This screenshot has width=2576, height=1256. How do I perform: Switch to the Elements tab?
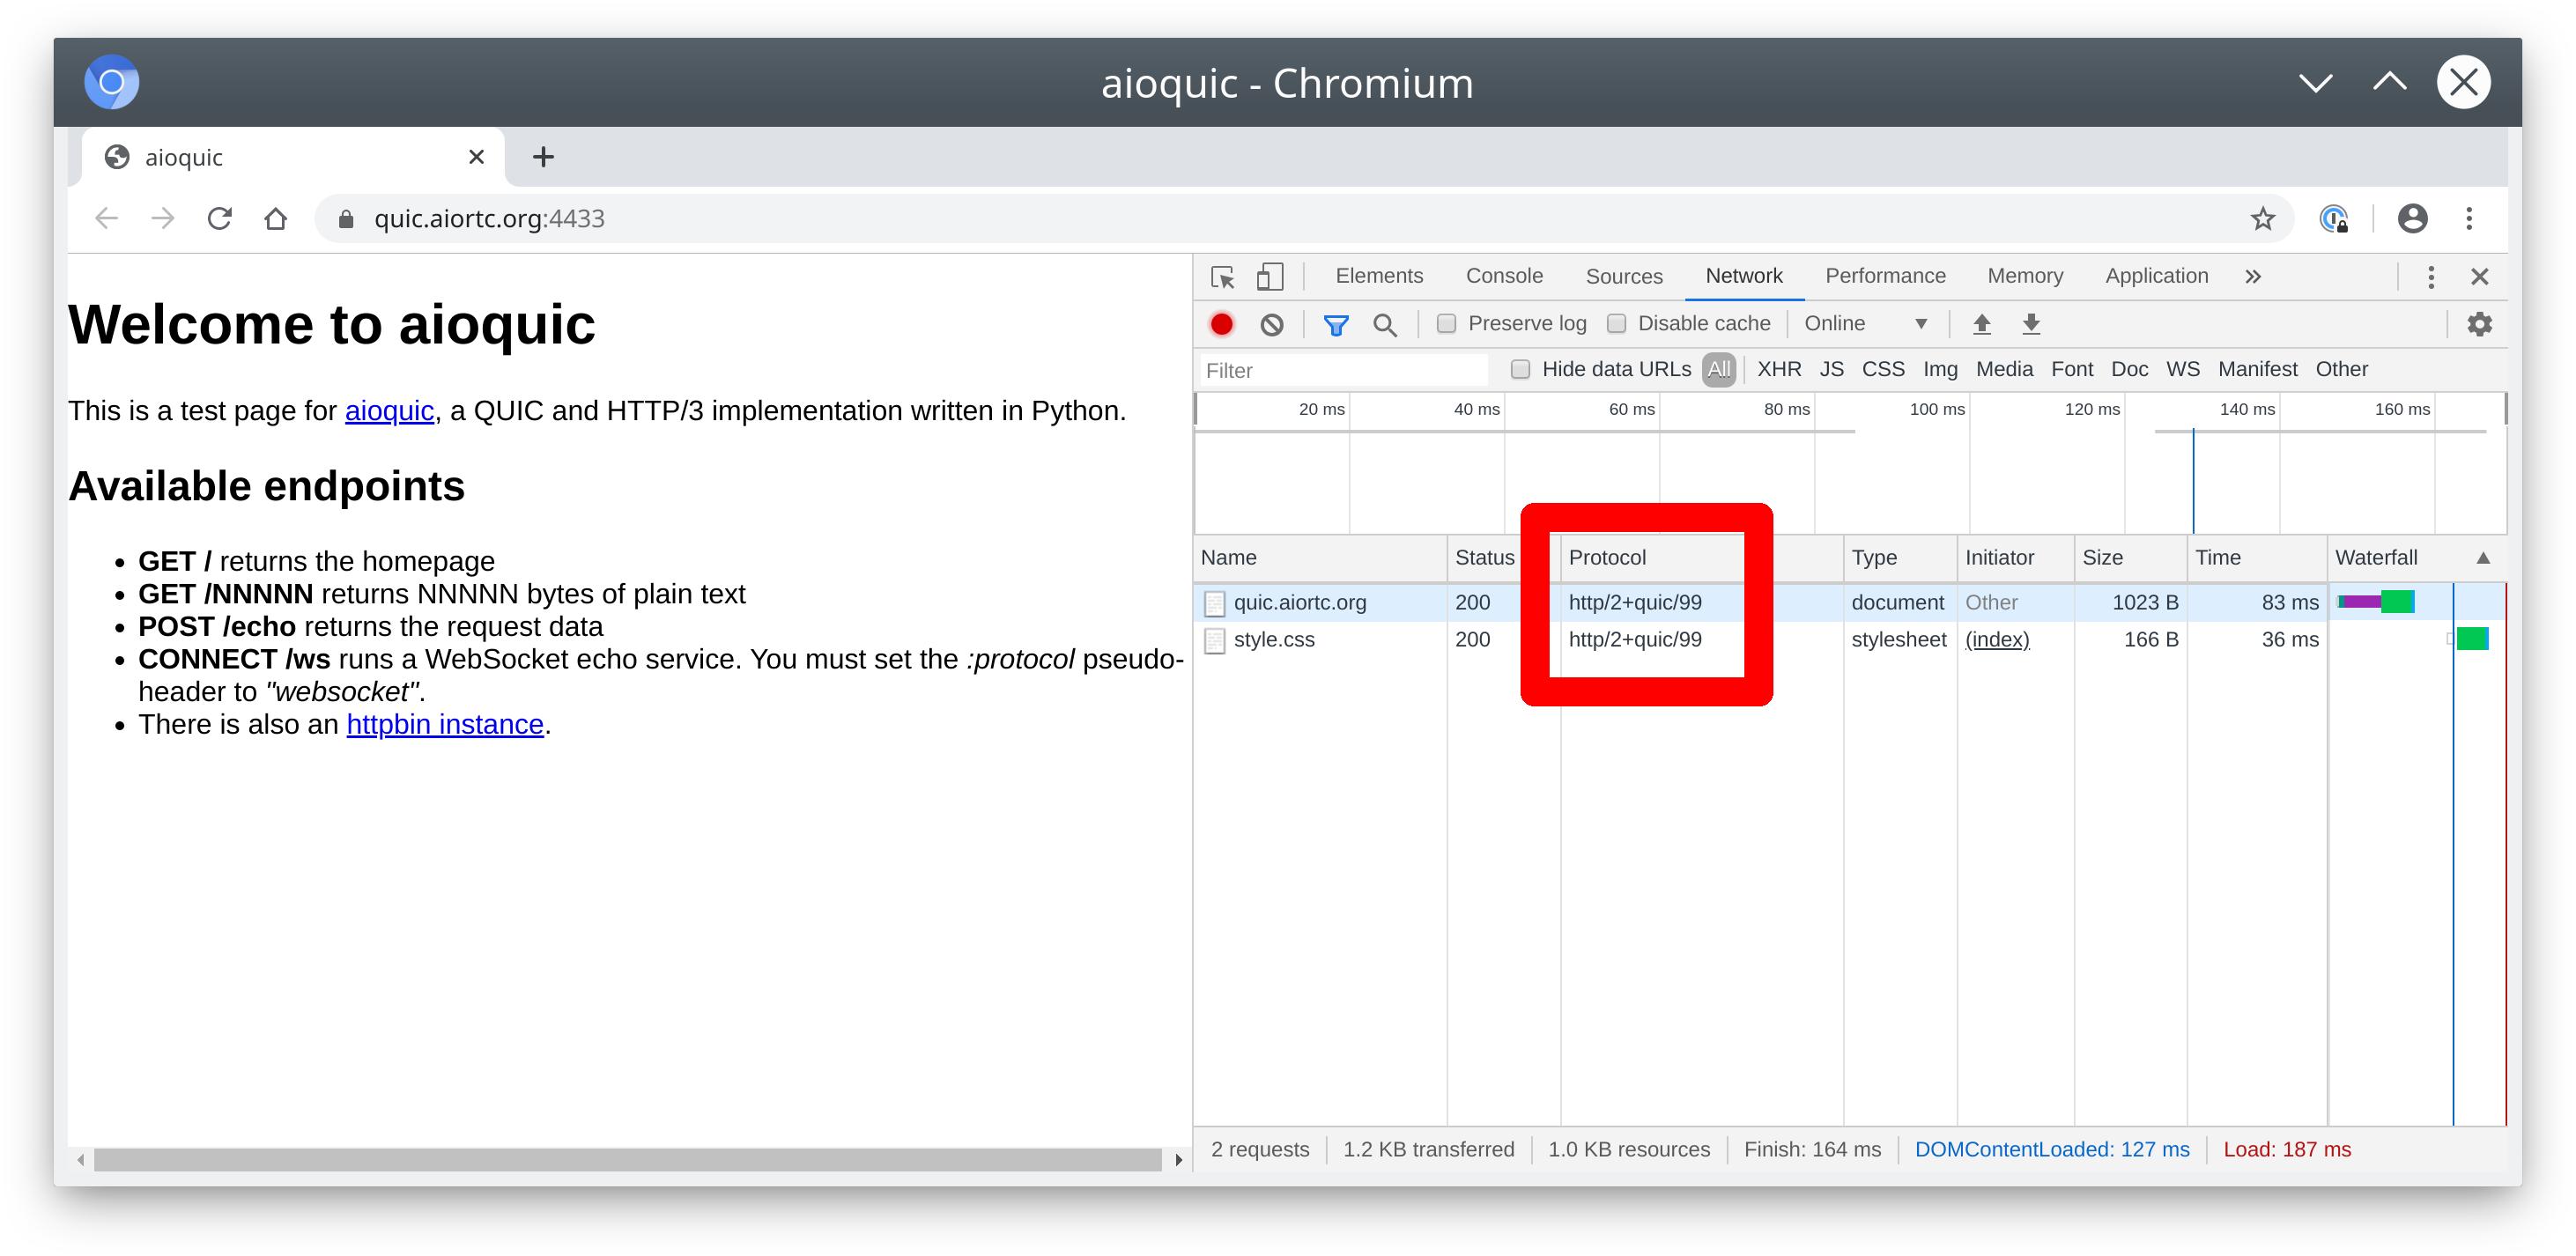pyautogui.click(x=1379, y=276)
